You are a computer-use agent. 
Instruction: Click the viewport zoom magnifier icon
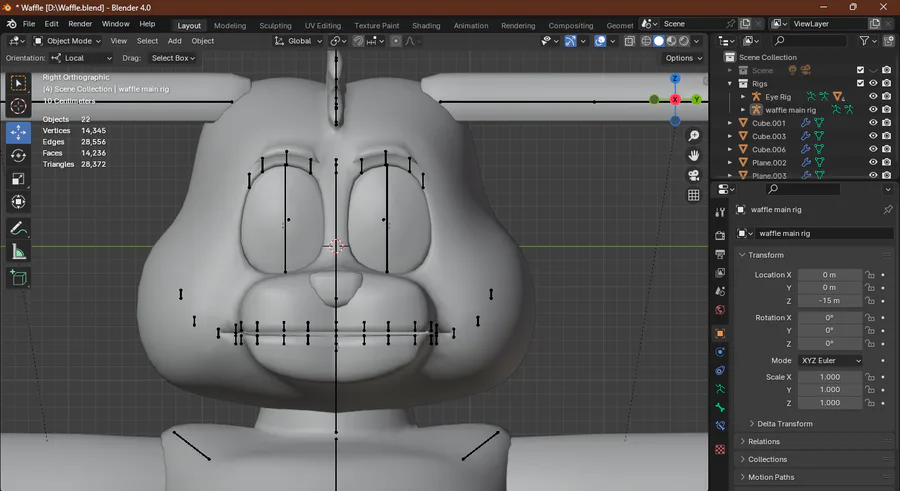tap(693, 136)
